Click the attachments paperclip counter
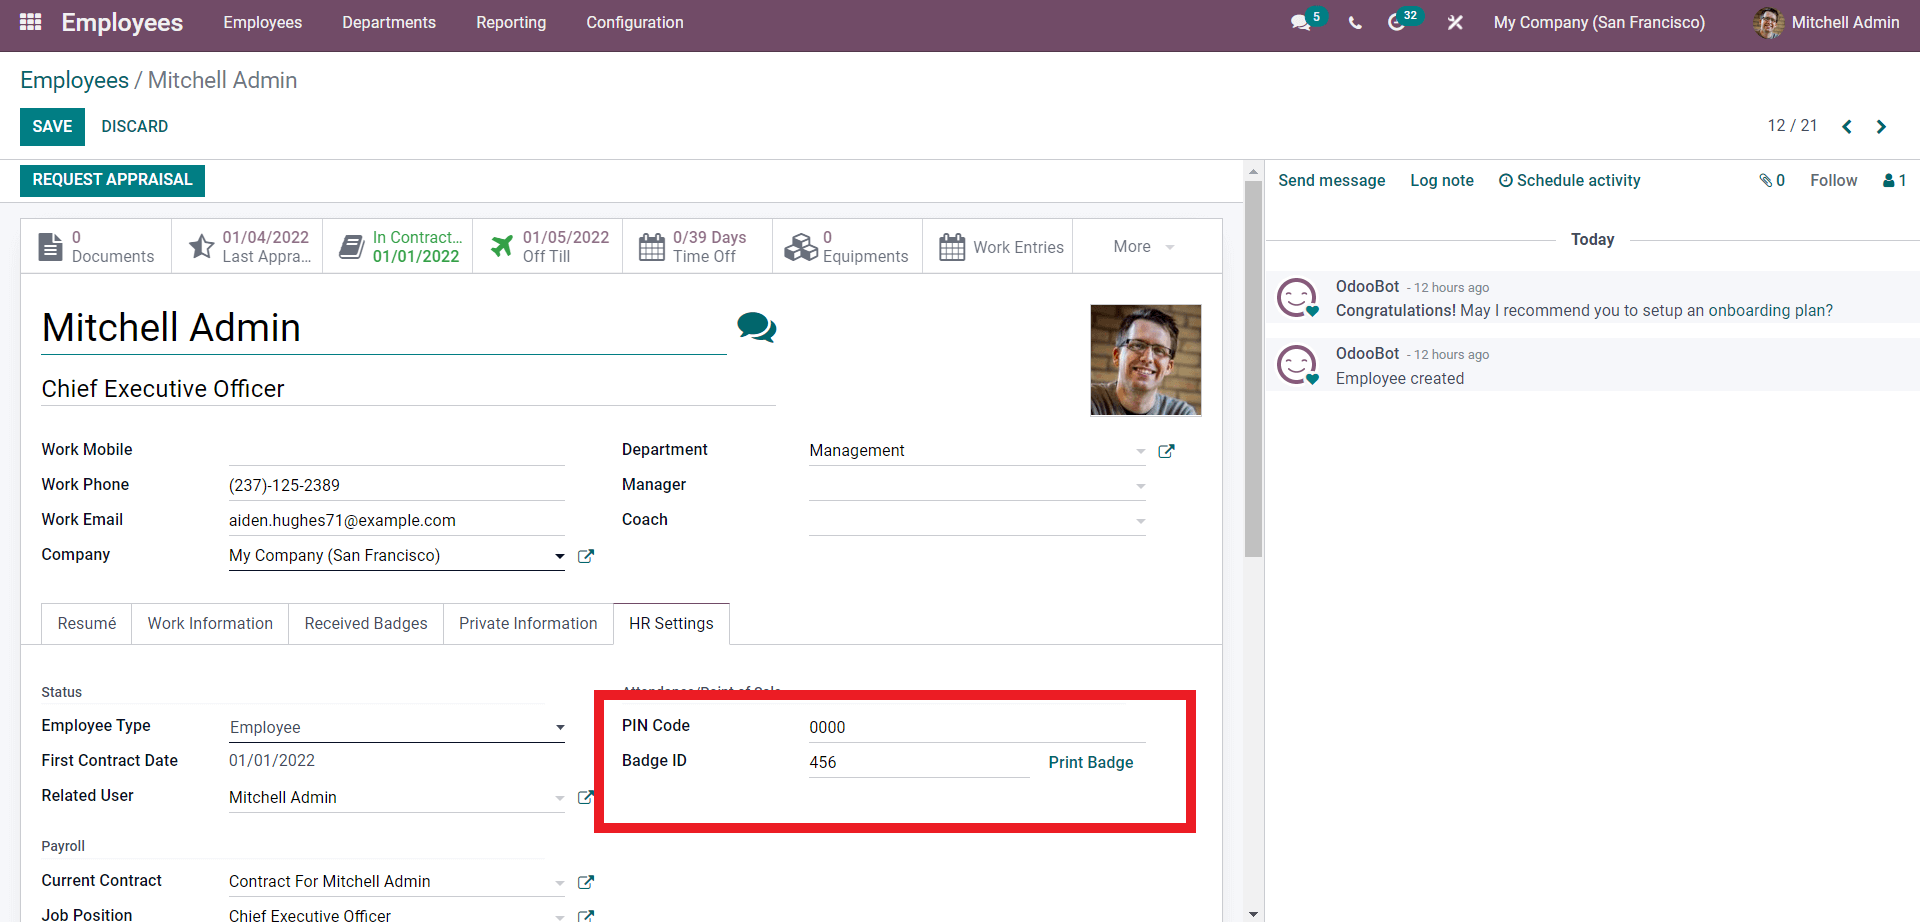This screenshot has height=922, width=1920. [x=1772, y=180]
